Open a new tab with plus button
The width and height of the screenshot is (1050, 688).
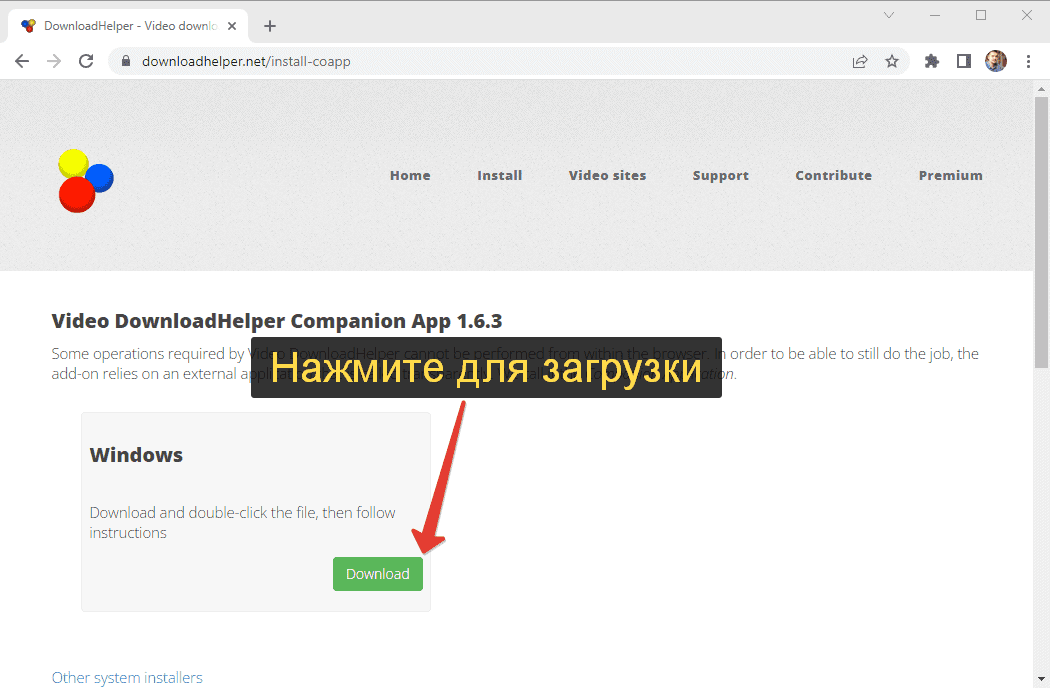[x=270, y=26]
